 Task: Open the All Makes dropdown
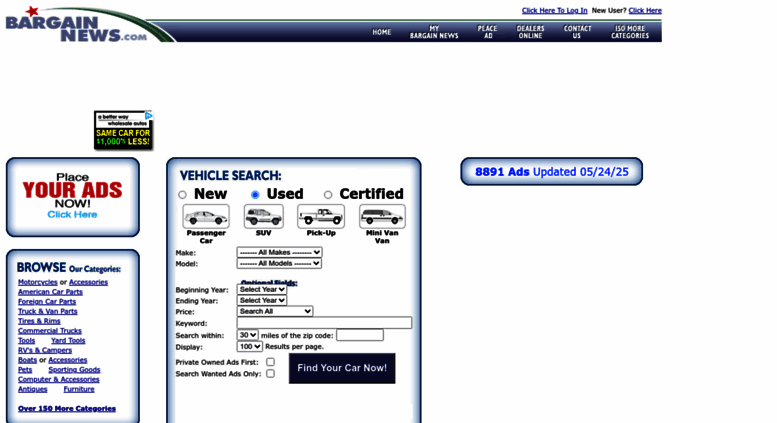(x=279, y=253)
